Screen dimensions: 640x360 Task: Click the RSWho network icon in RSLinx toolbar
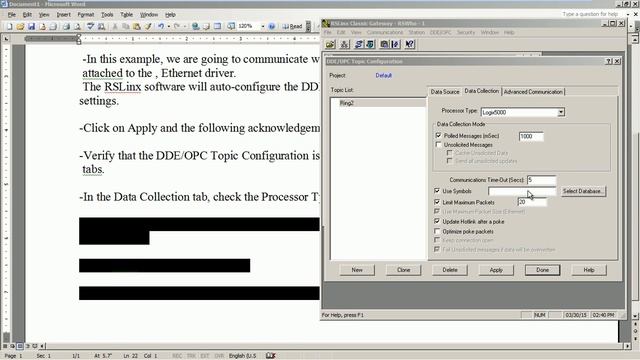[344, 44]
